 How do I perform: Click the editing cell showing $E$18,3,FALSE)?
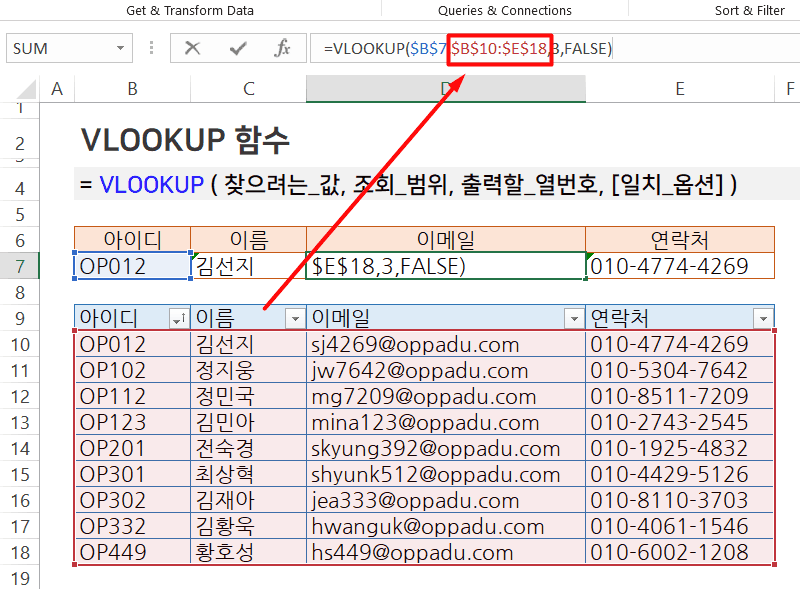tap(446, 266)
